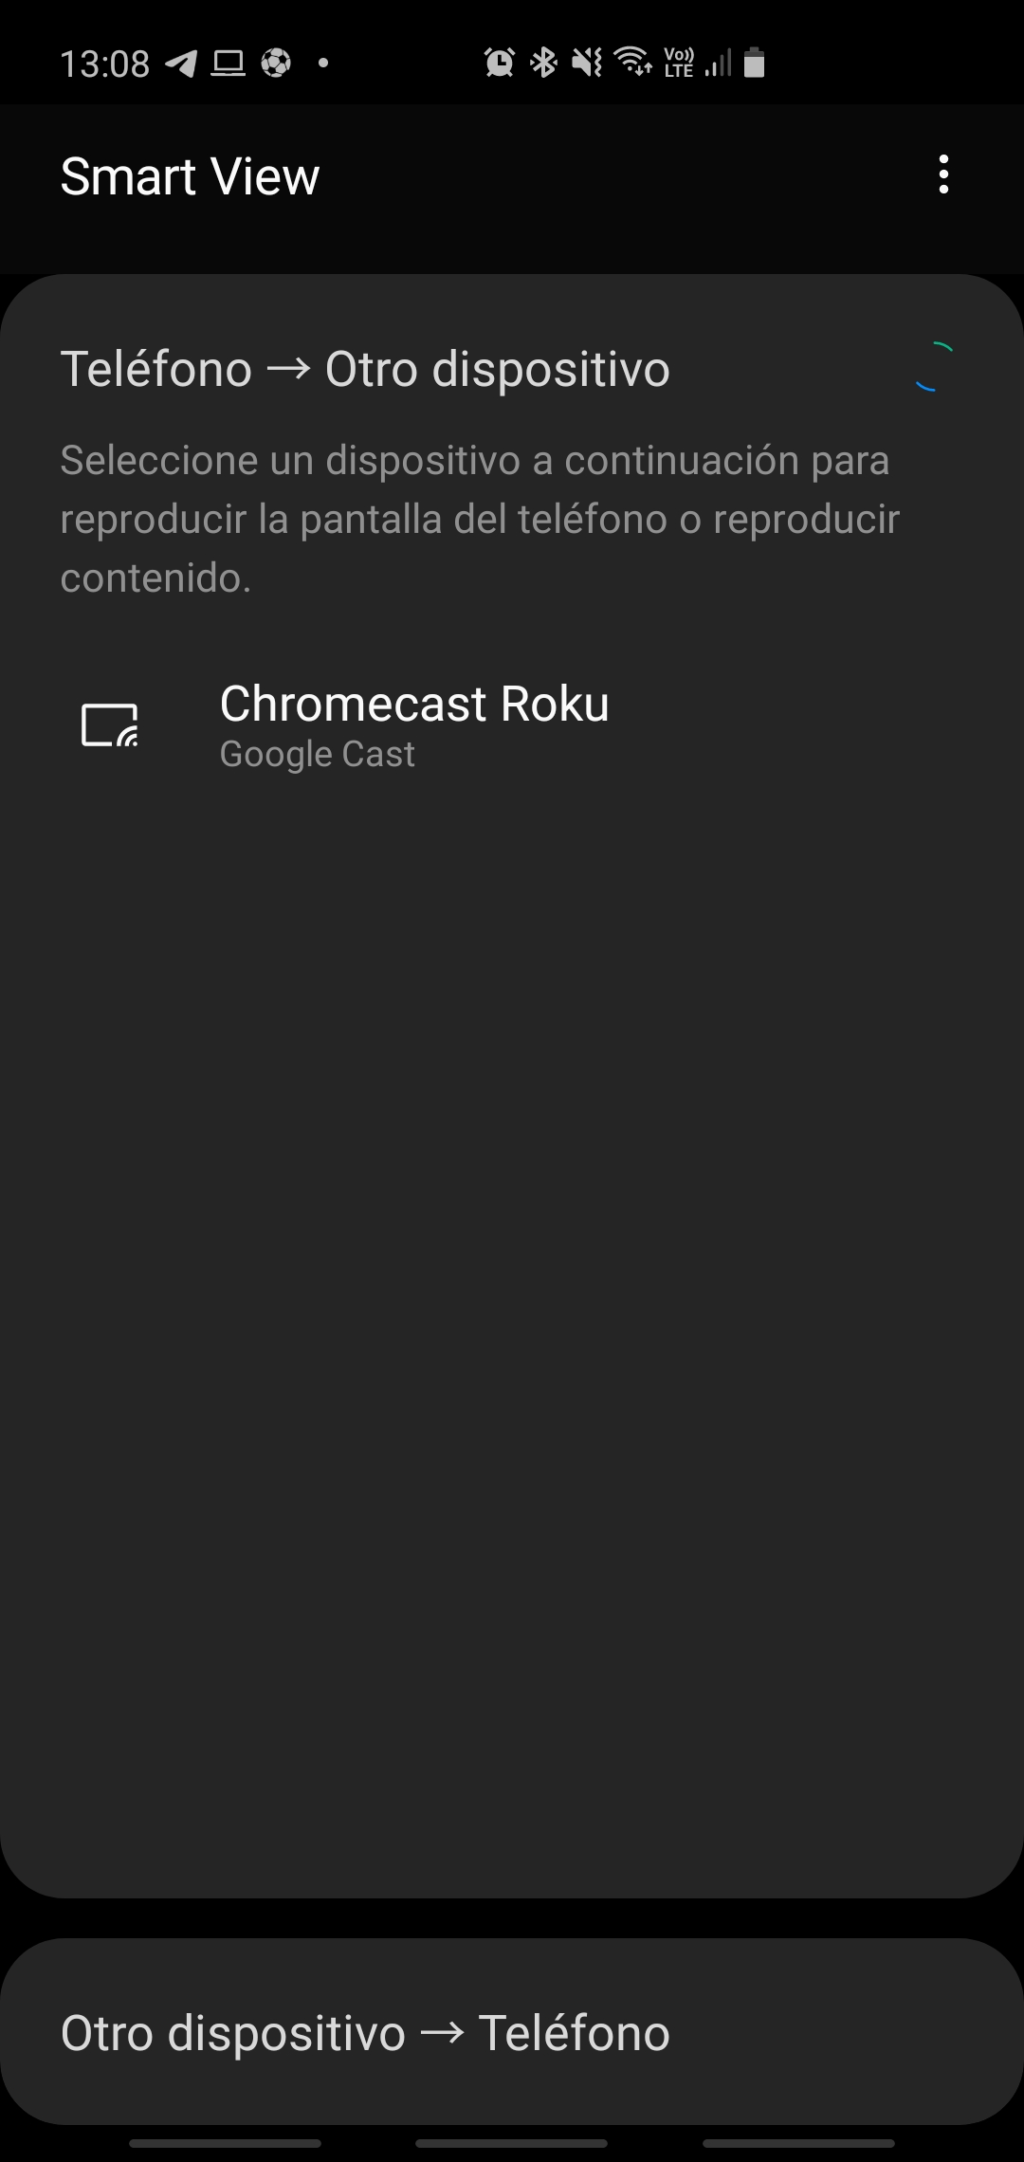Tap the Wi-Fi status icon

633,63
